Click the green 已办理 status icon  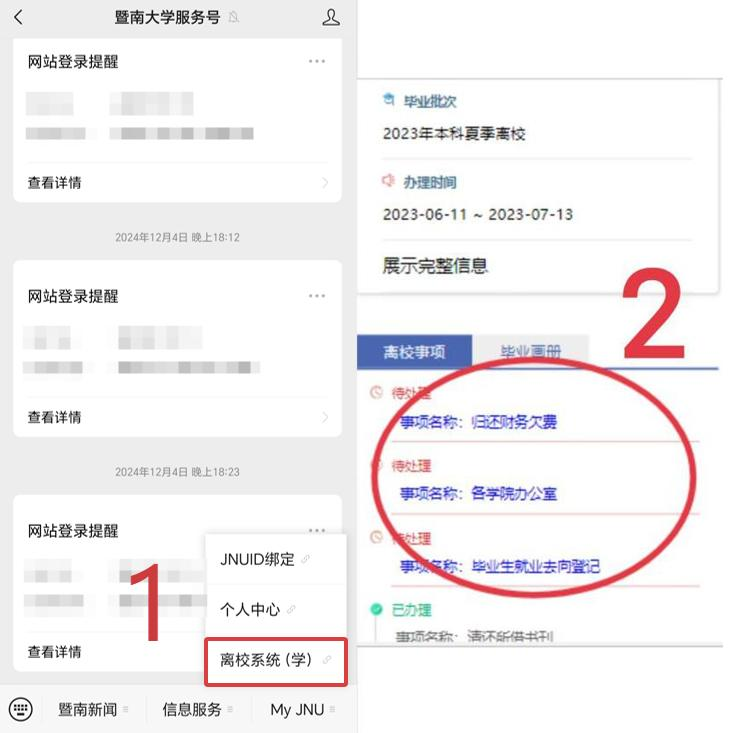coord(376,609)
